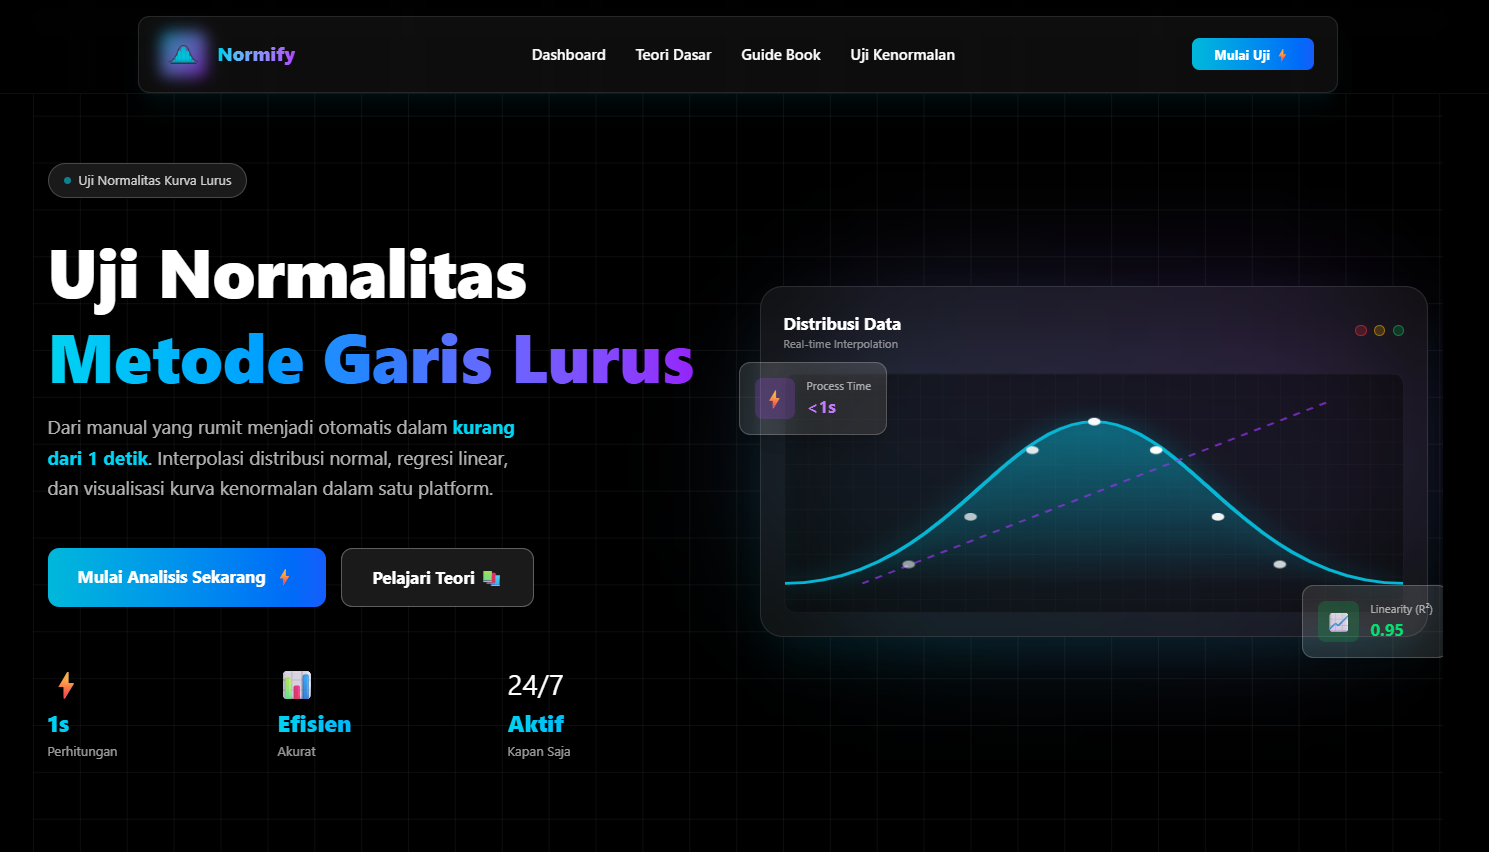The height and width of the screenshot is (852, 1489).
Task: Click the books icon on Pelajari Teori
Action: click(491, 578)
